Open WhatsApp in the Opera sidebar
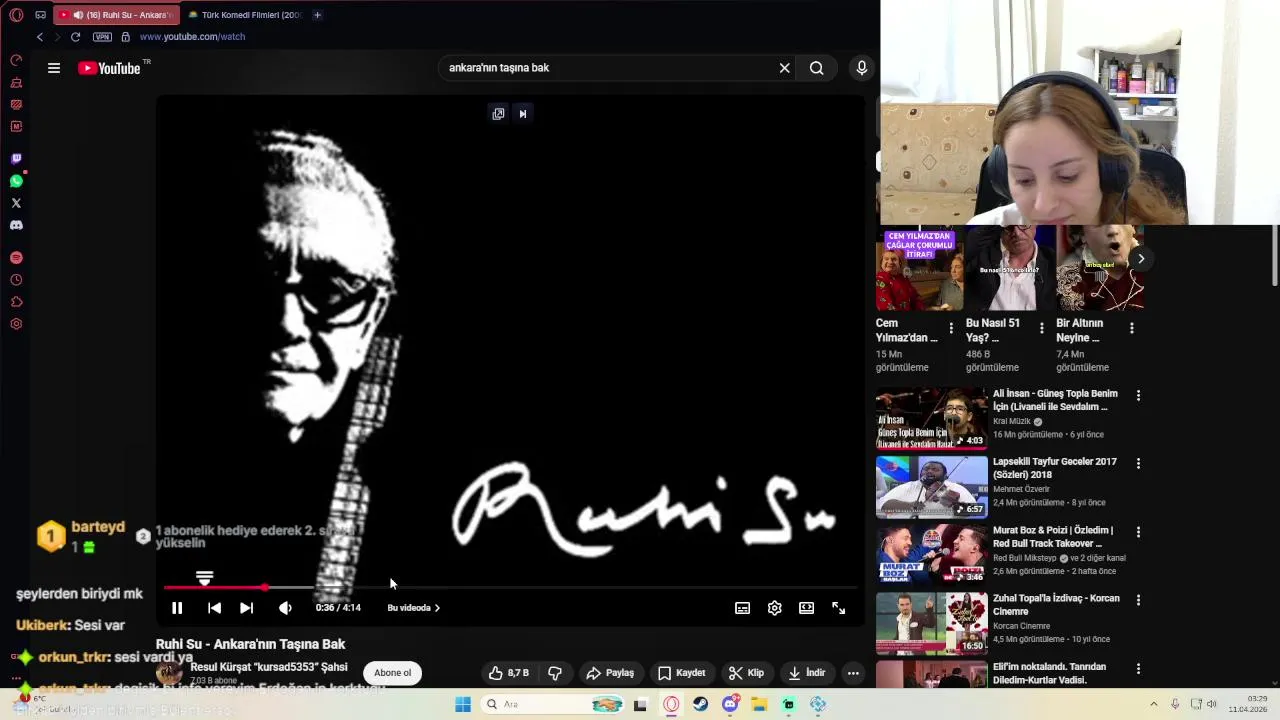Image resolution: width=1280 pixels, height=720 pixels. [x=16, y=181]
